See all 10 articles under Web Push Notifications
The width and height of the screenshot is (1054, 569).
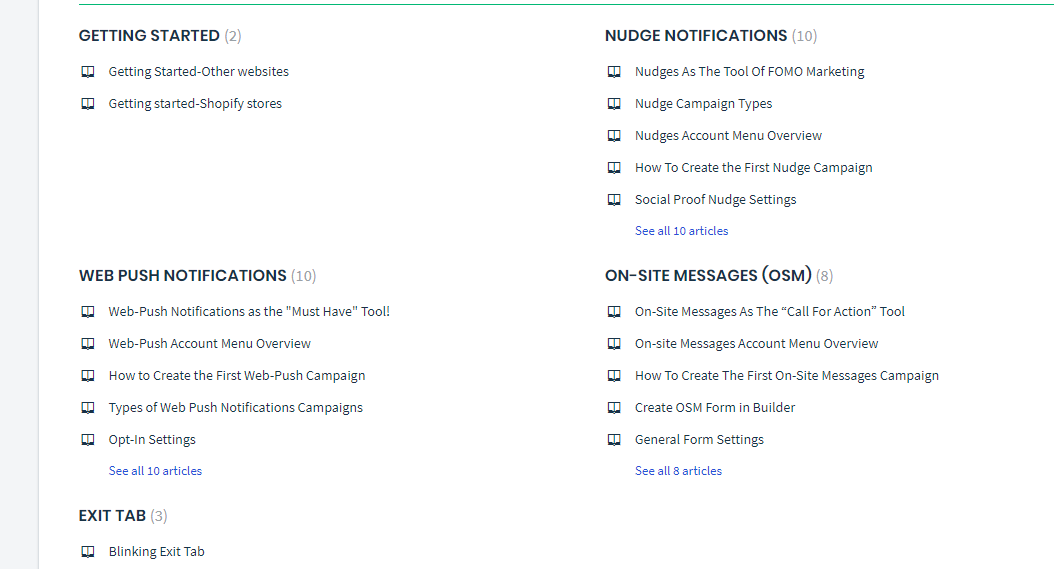[x=155, y=471]
